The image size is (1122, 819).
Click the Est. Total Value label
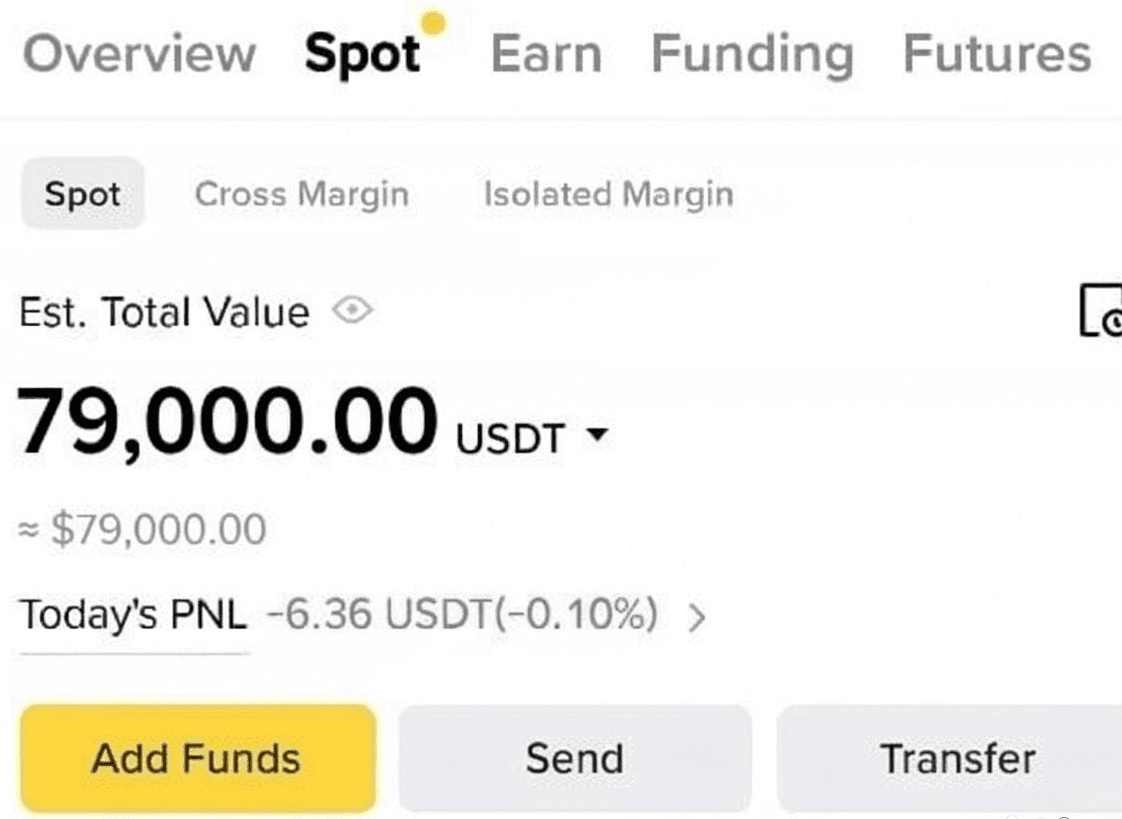coord(165,313)
